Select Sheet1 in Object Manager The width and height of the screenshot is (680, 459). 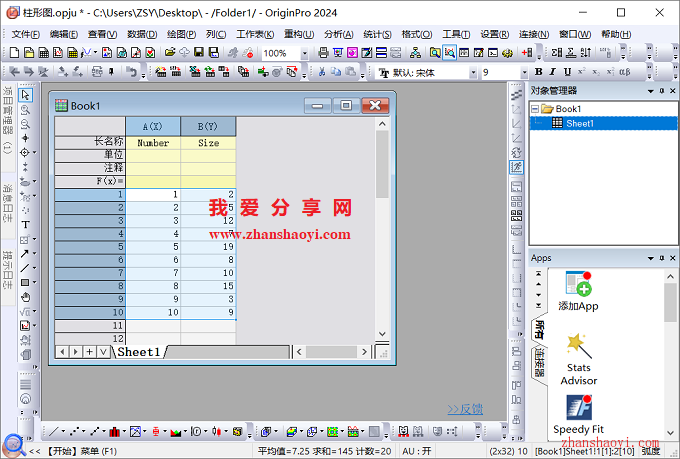point(579,124)
